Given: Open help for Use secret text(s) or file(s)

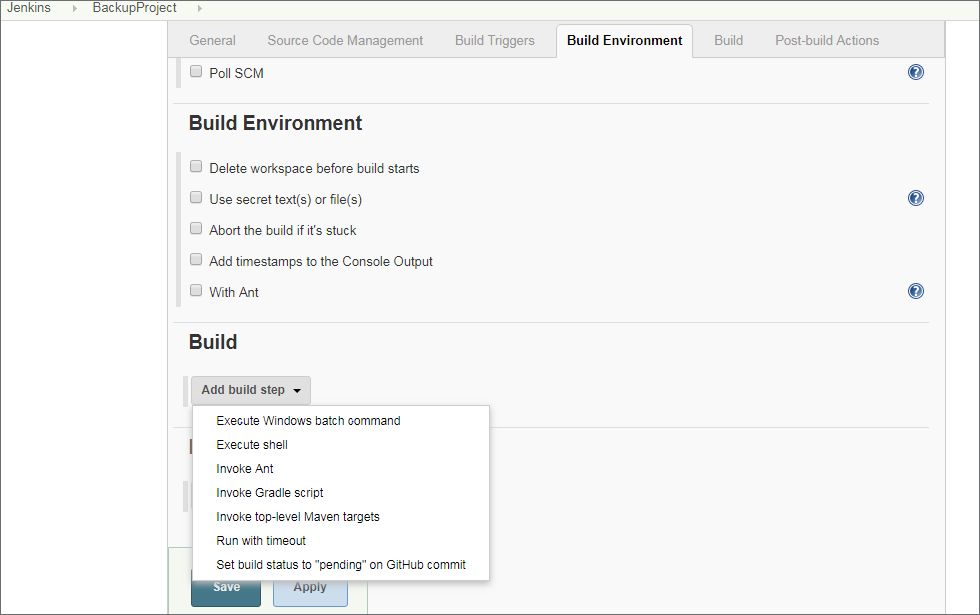Looking at the screenshot, I should point(916,197).
